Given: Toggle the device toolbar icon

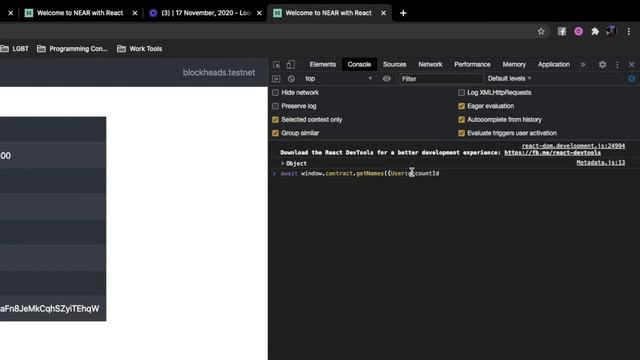Looking at the screenshot, I should pos(290,64).
